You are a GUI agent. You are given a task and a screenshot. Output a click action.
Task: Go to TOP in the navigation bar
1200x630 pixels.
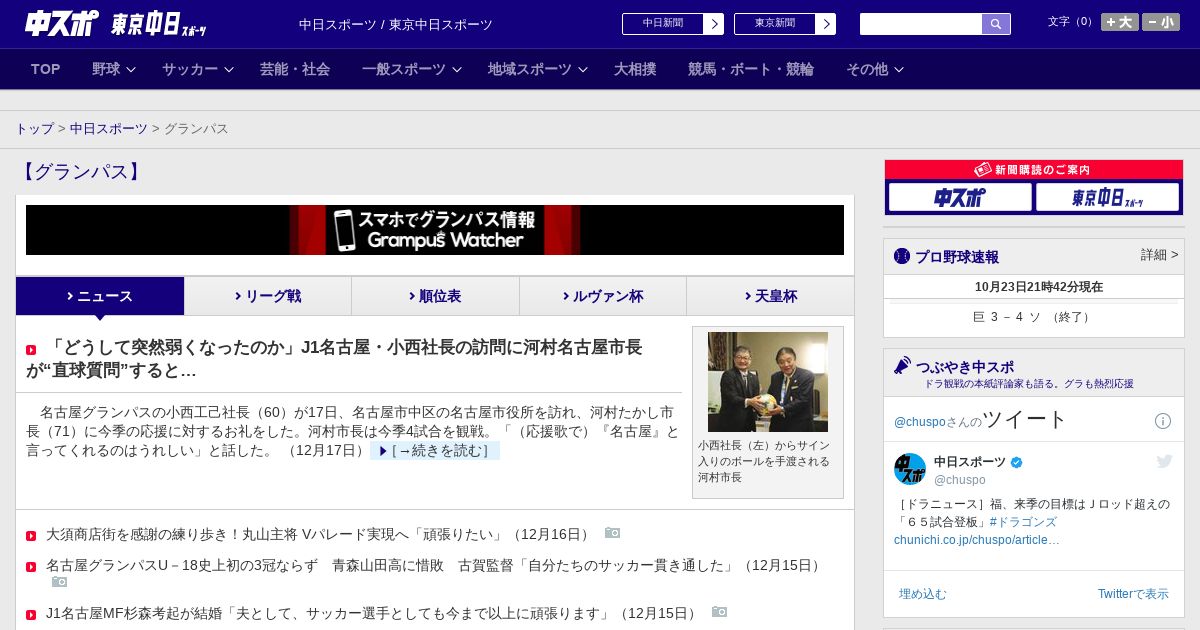pyautogui.click(x=46, y=69)
